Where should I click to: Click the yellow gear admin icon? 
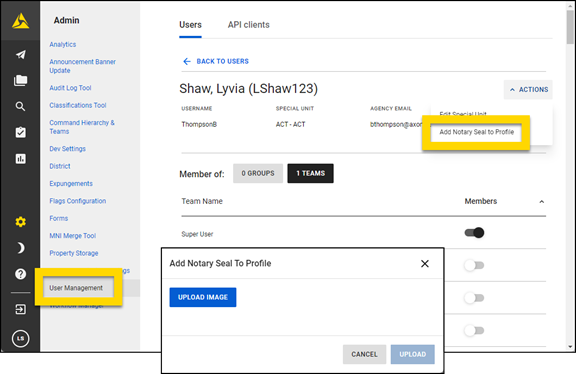click(x=21, y=222)
